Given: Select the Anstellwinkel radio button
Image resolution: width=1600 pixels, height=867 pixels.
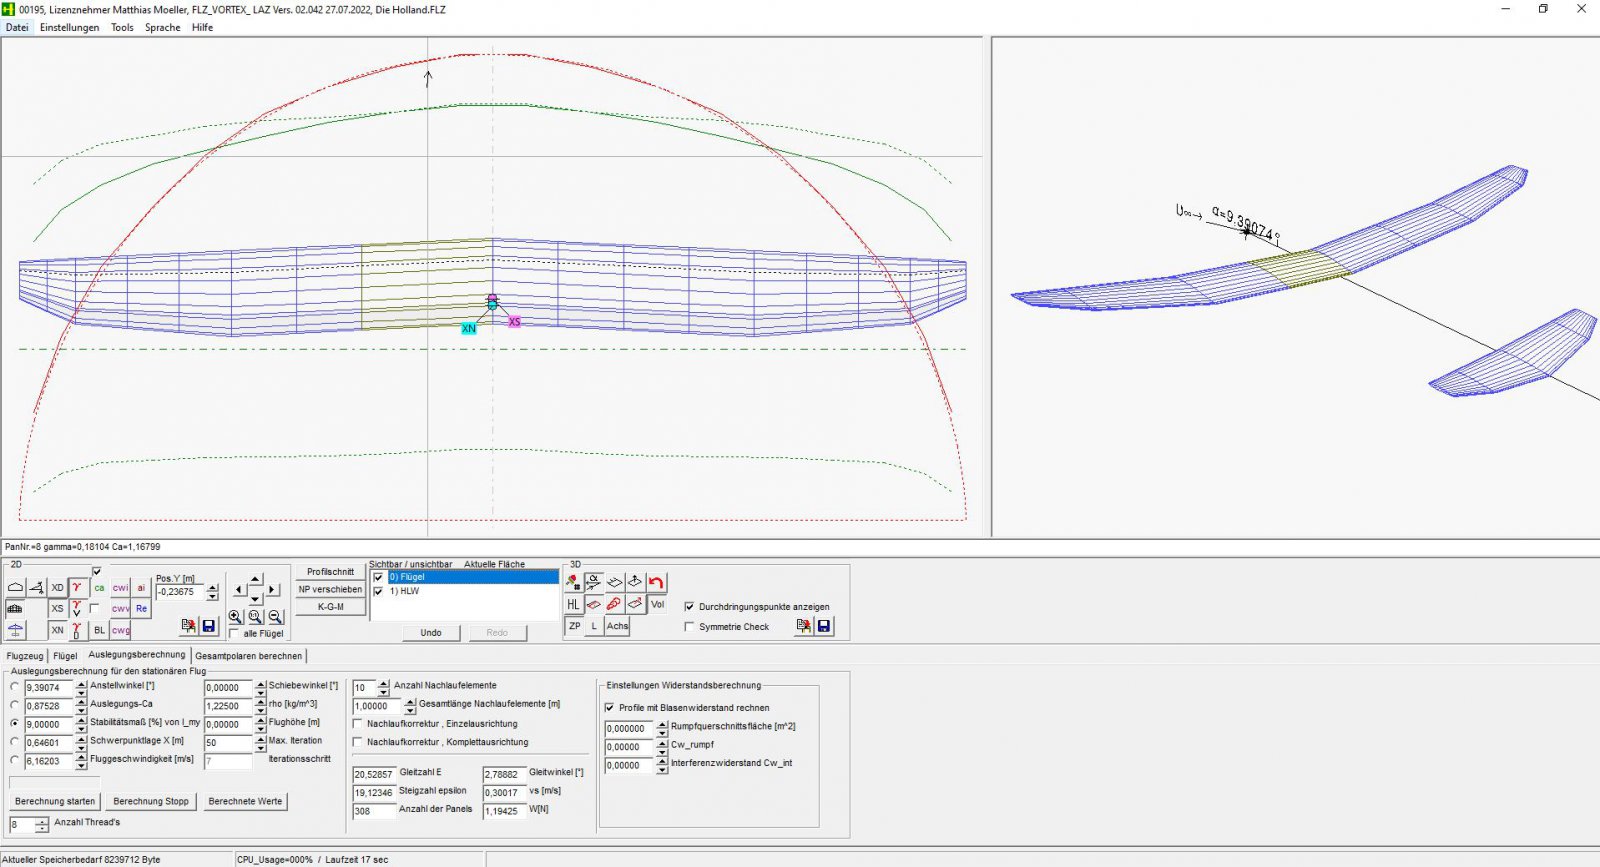Looking at the screenshot, I should 14,687.
